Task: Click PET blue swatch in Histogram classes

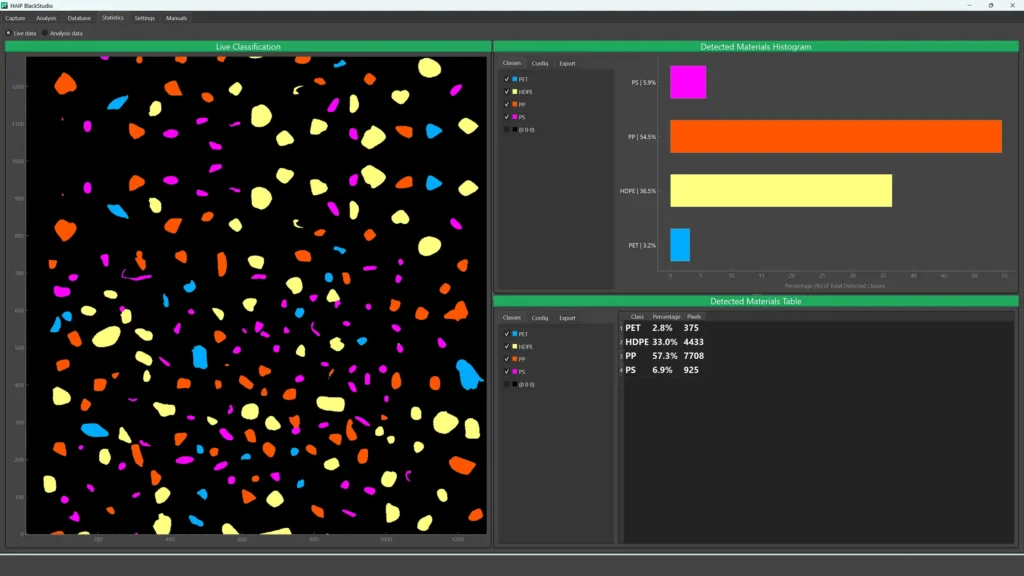Action: click(515, 79)
